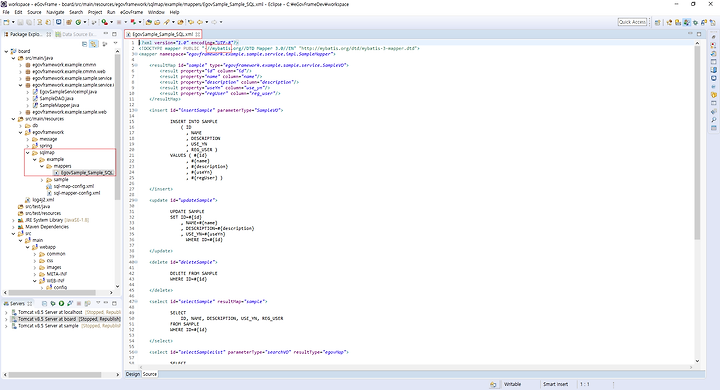The width and height of the screenshot is (720, 390).
Task: Click the top restore icon in right trim bar
Action: [714, 37]
